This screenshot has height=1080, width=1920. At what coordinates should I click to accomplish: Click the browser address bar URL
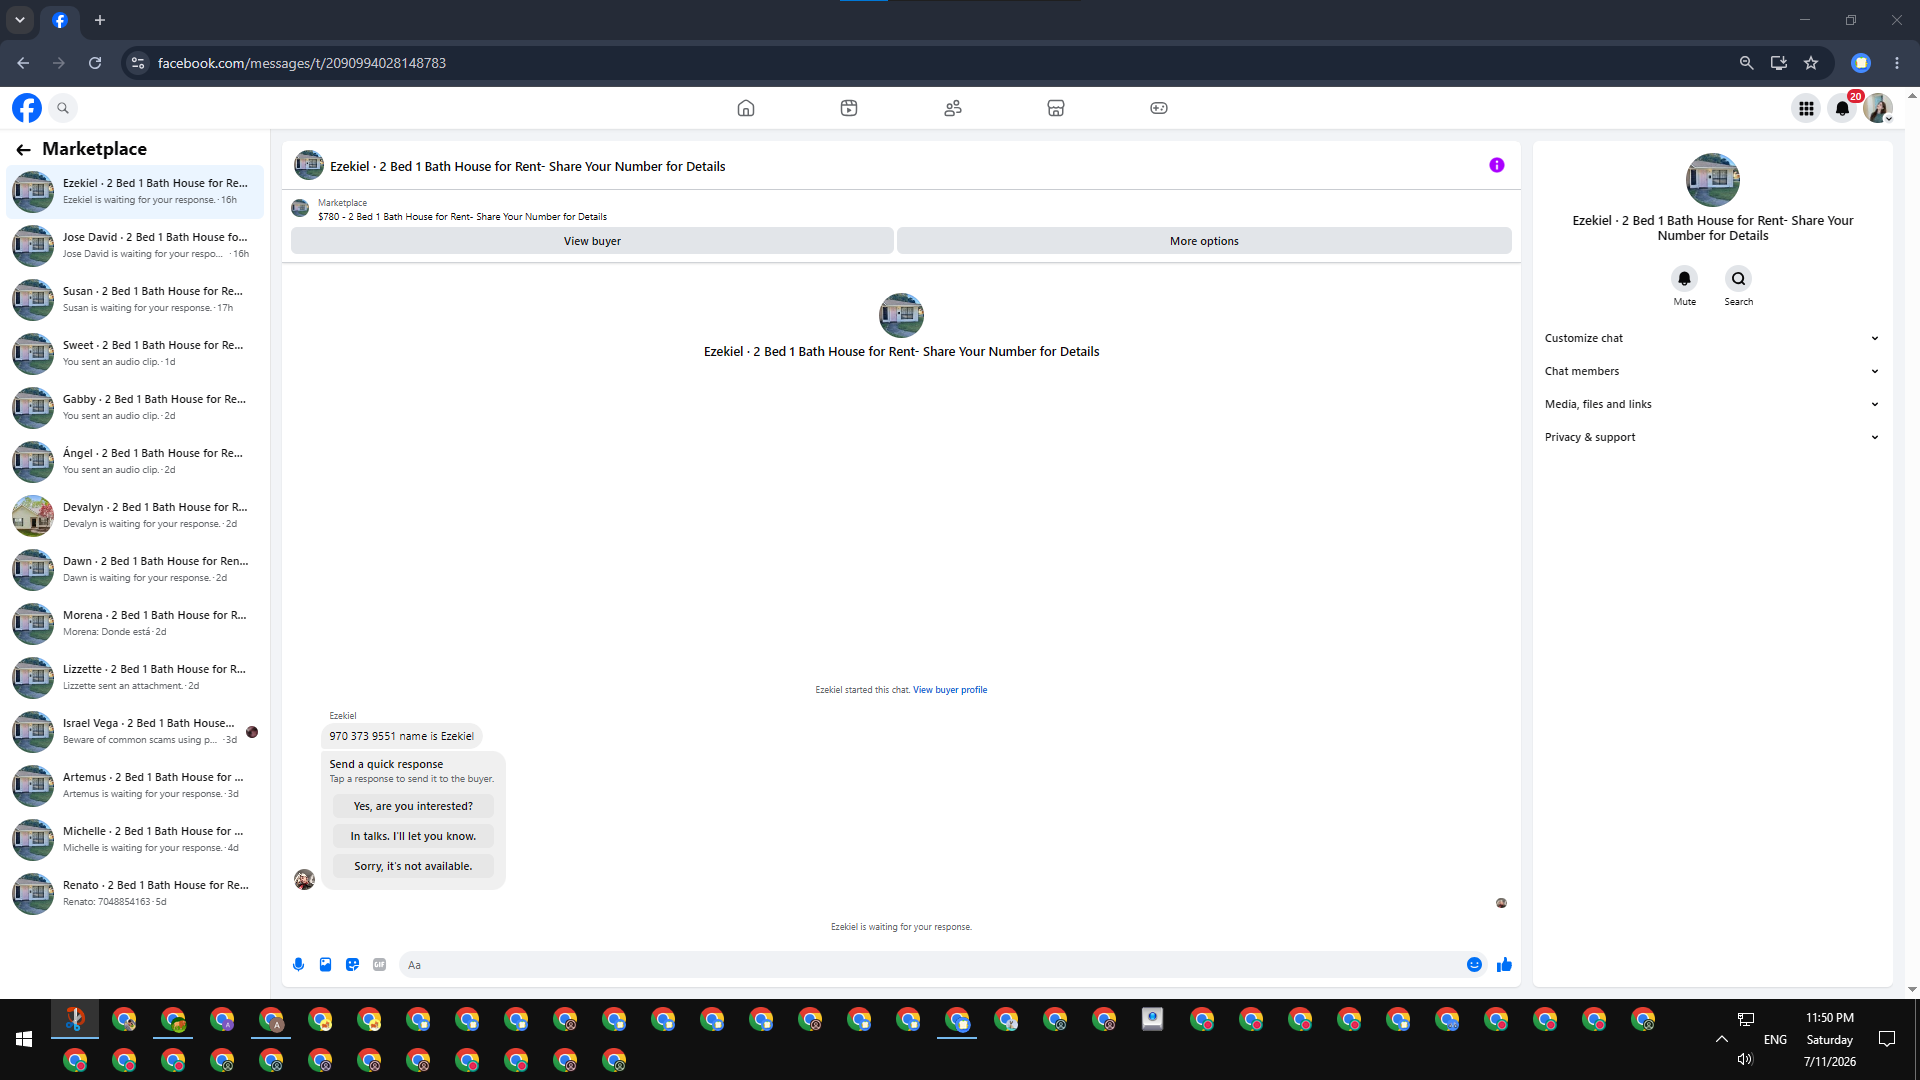tap(302, 63)
